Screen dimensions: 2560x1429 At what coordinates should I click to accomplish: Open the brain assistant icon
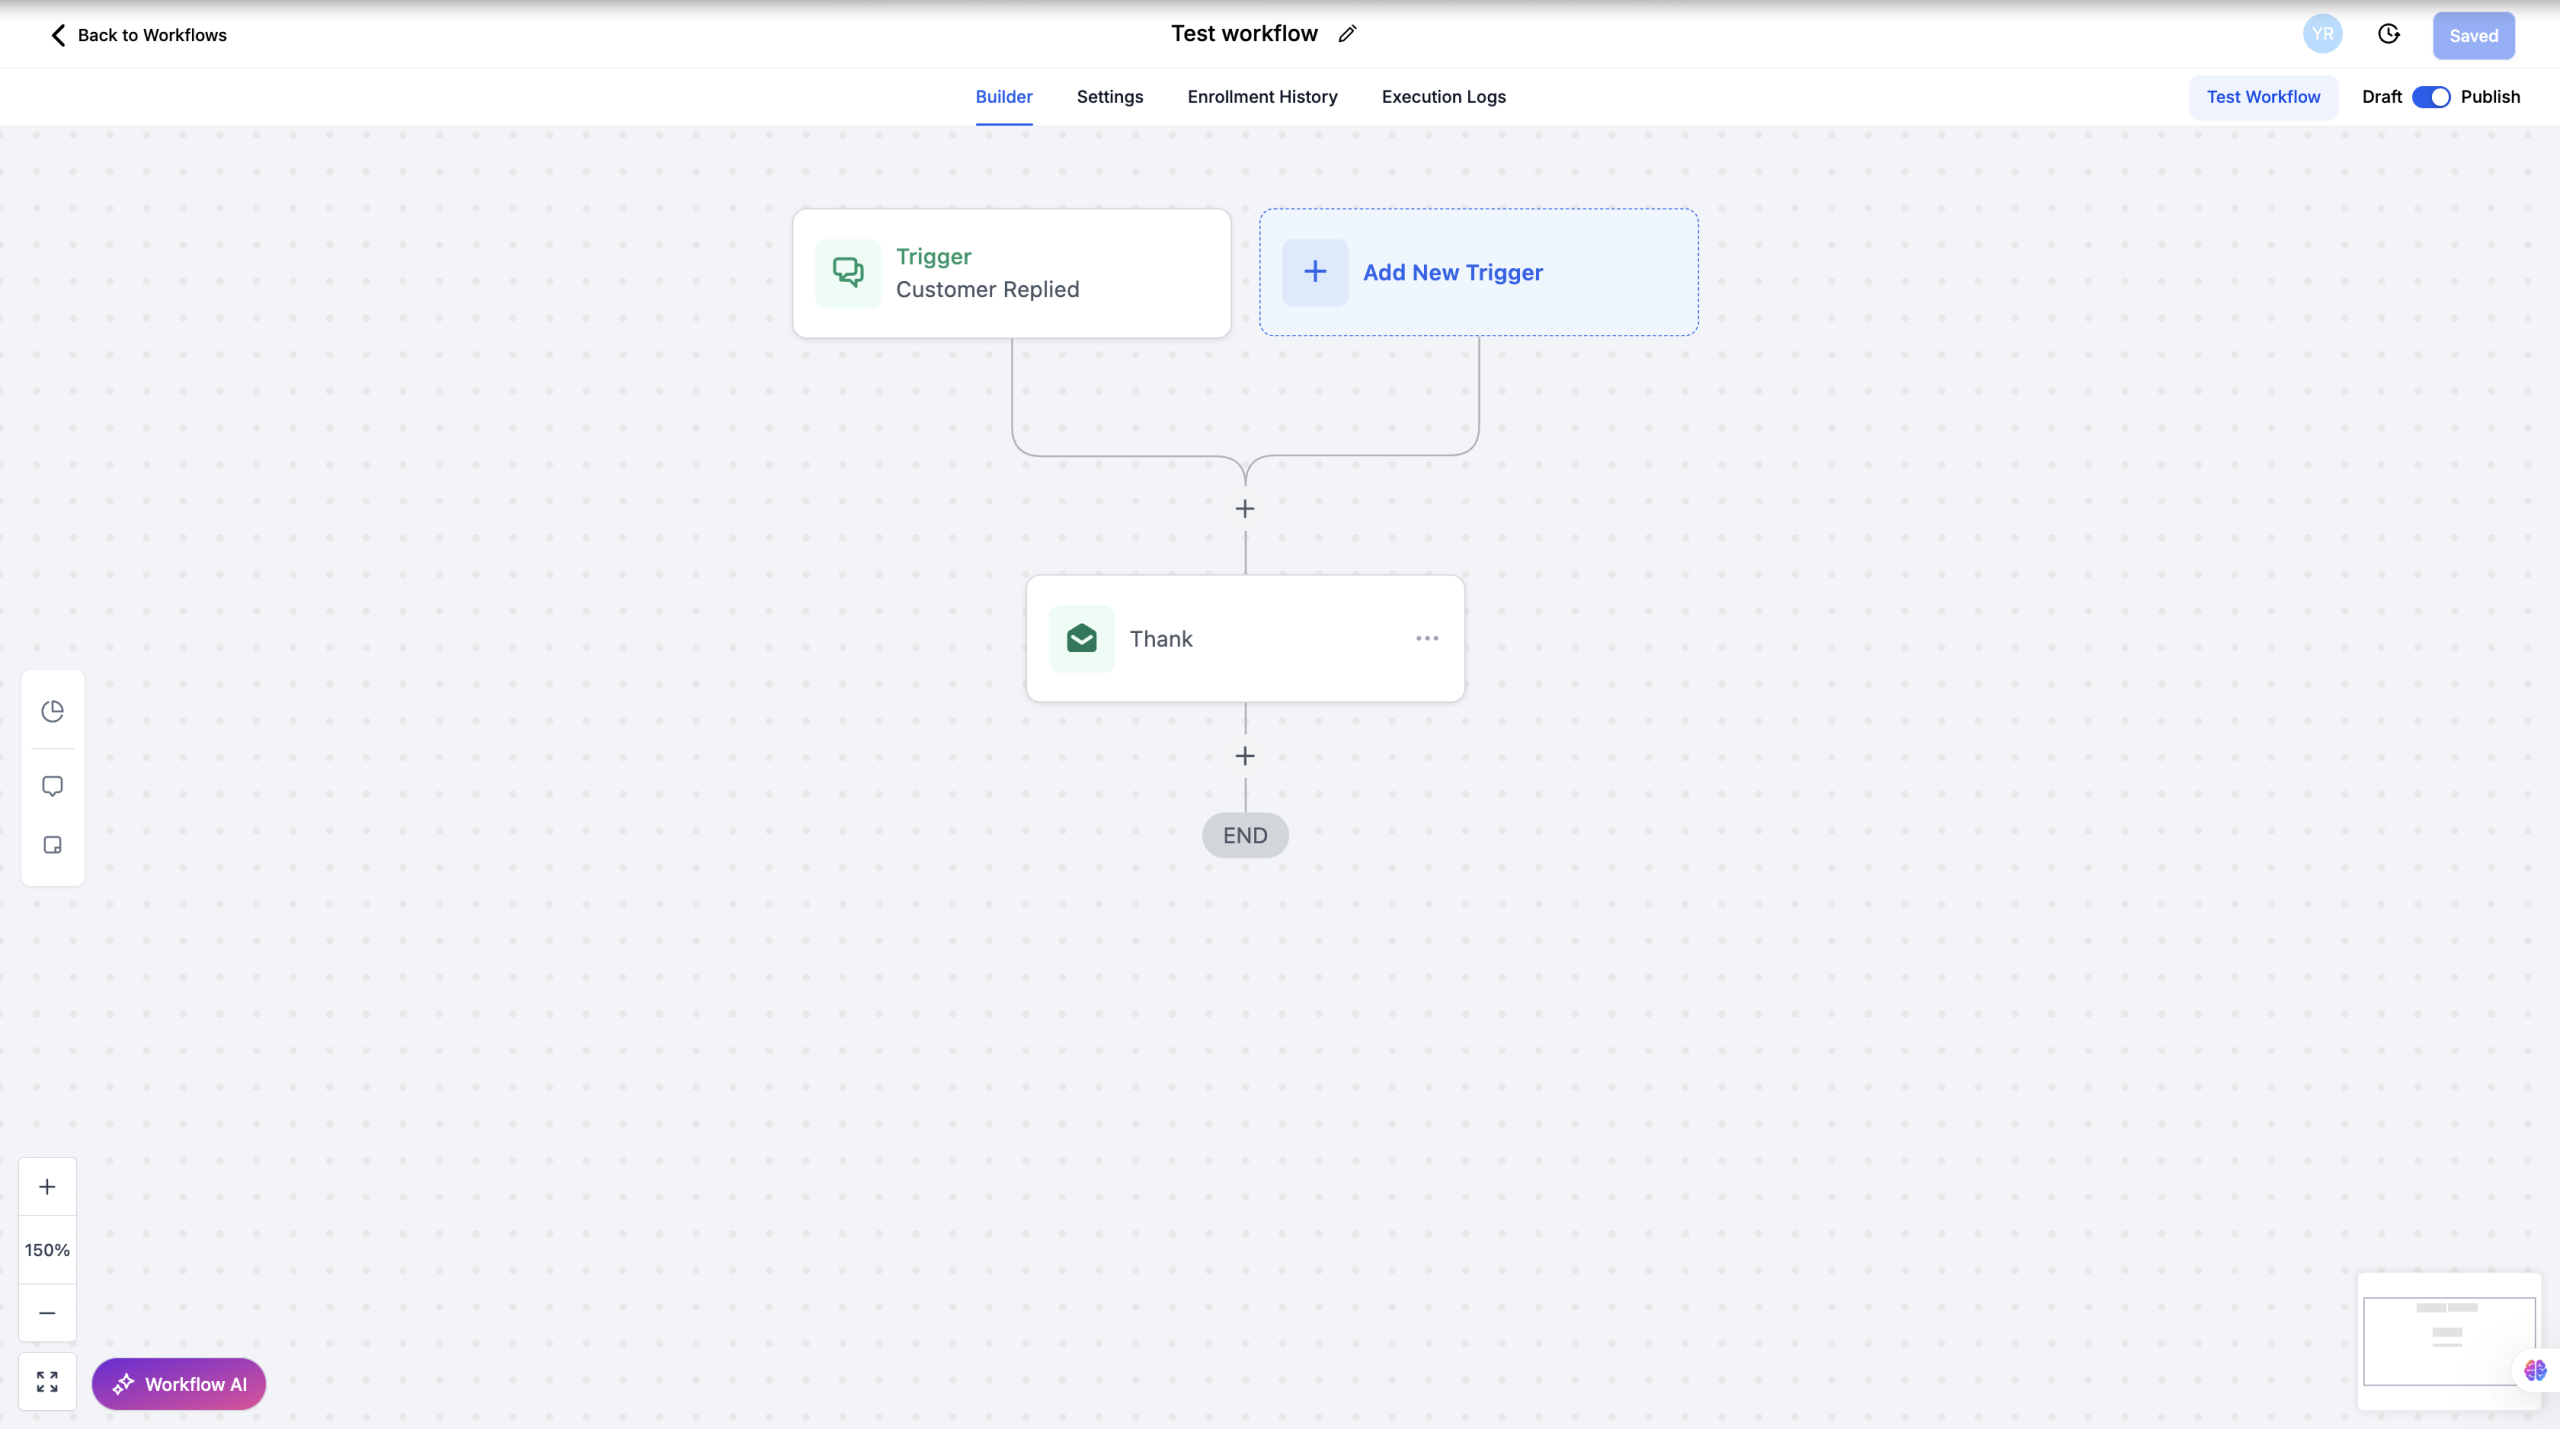click(2534, 1370)
